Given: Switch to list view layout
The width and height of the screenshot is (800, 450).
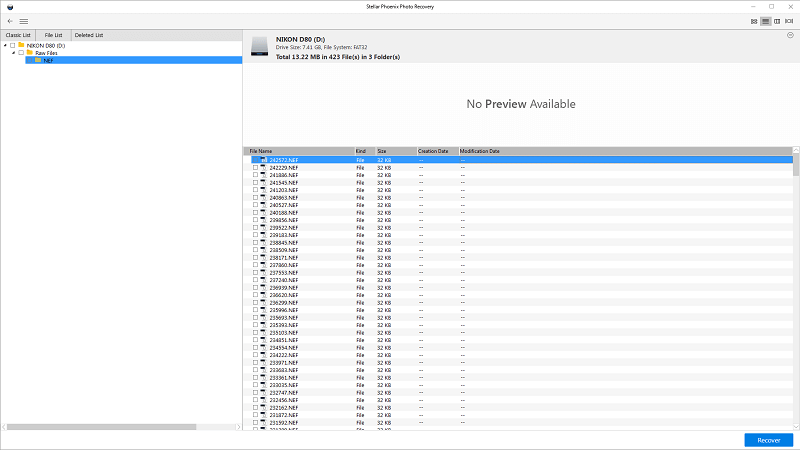Looking at the screenshot, I should coord(765,21).
